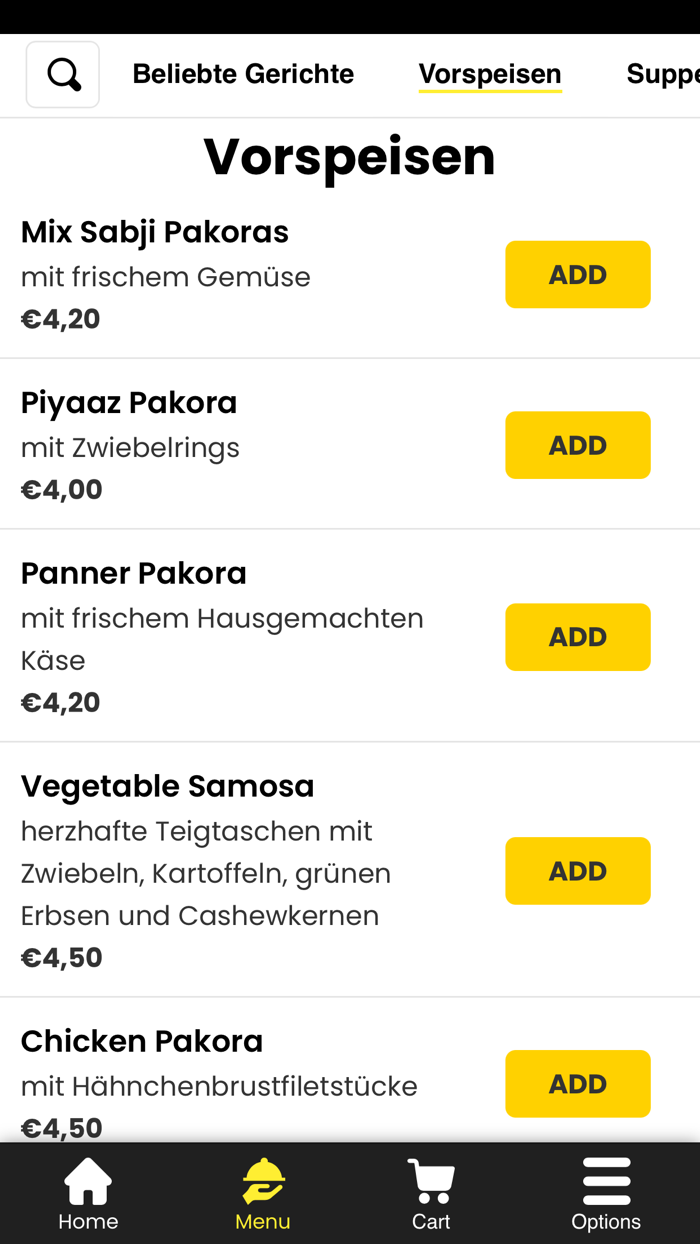Add Piyaaz Pakora to the cart
Viewport: 700px width, 1244px height.
click(x=578, y=445)
